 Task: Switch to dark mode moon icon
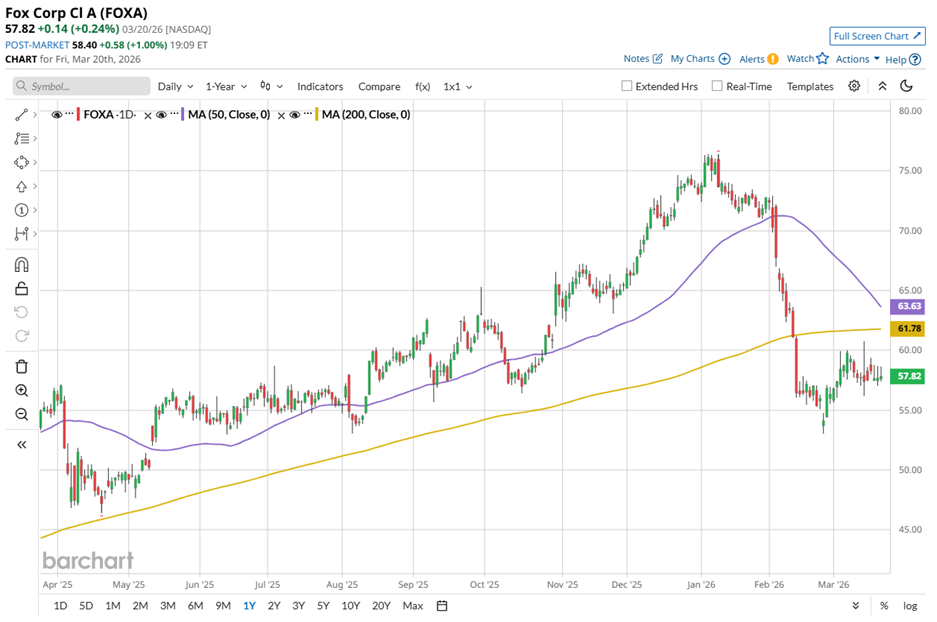(907, 86)
